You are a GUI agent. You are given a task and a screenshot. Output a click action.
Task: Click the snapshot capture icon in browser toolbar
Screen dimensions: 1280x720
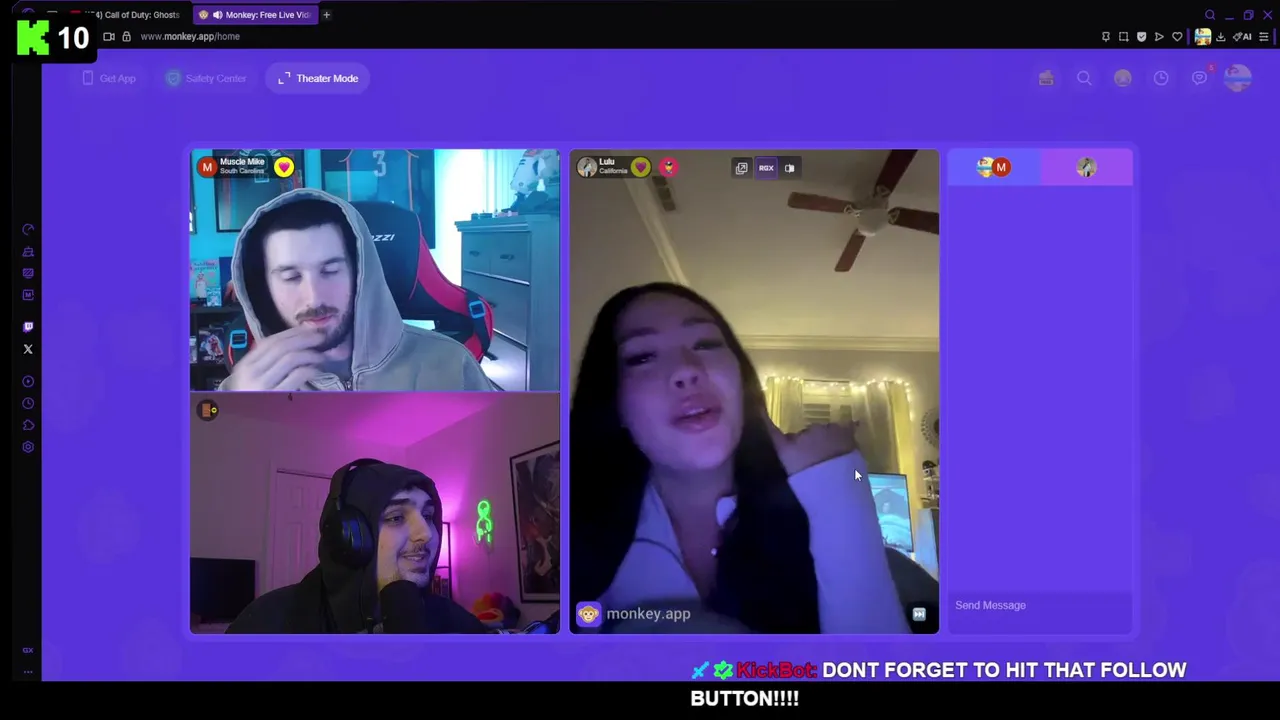1123,37
